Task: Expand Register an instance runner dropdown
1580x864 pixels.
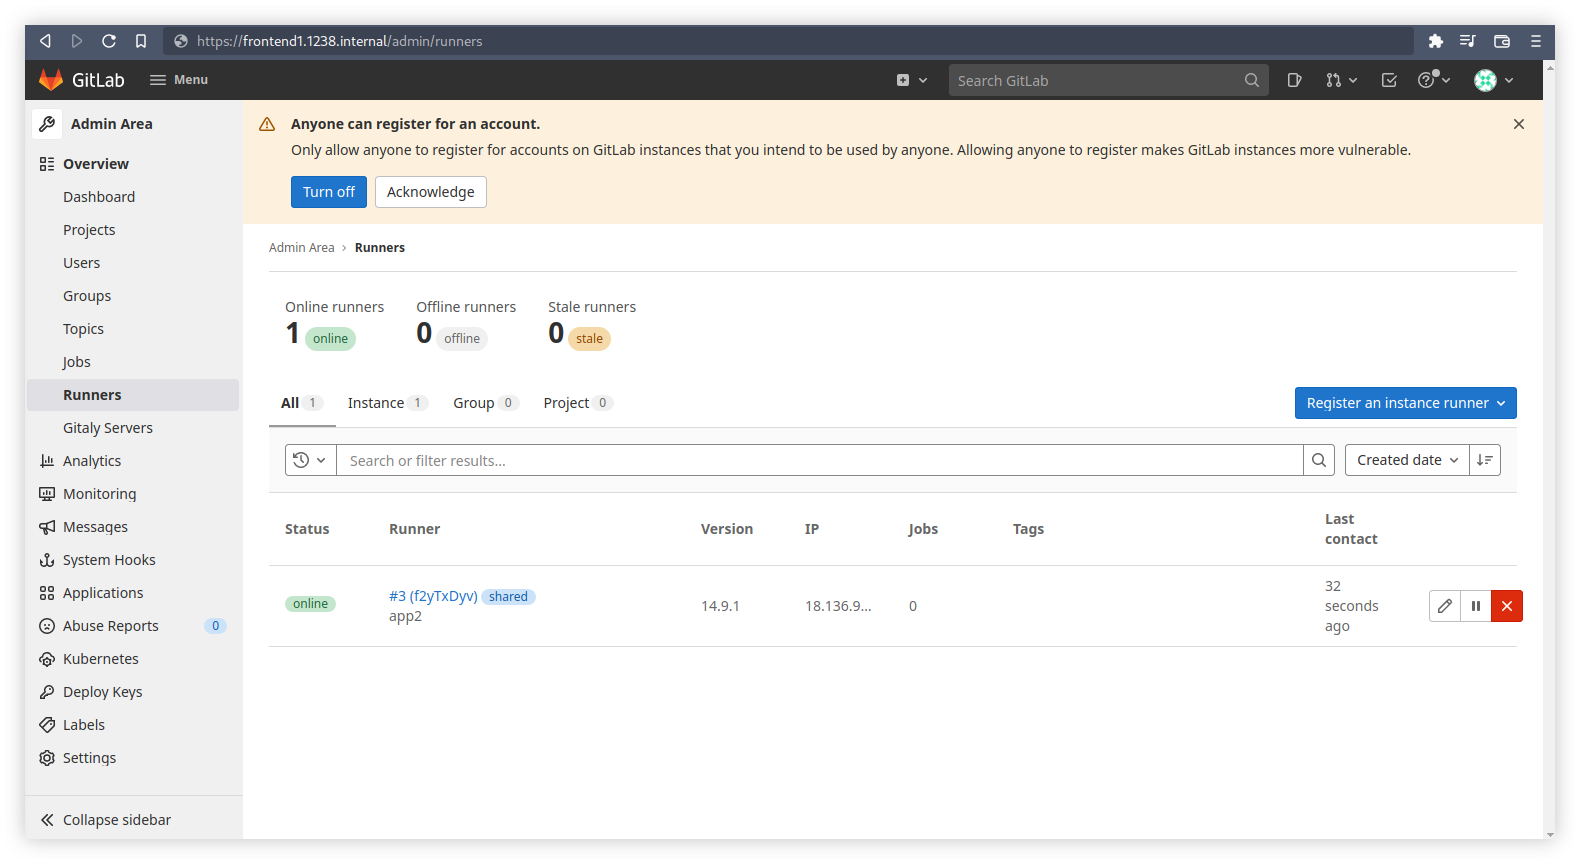Action: point(1405,403)
